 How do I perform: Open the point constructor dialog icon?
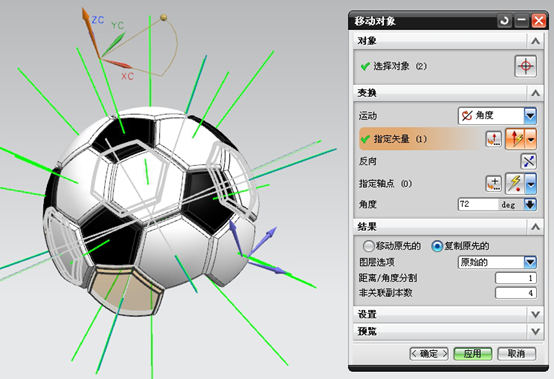(493, 184)
